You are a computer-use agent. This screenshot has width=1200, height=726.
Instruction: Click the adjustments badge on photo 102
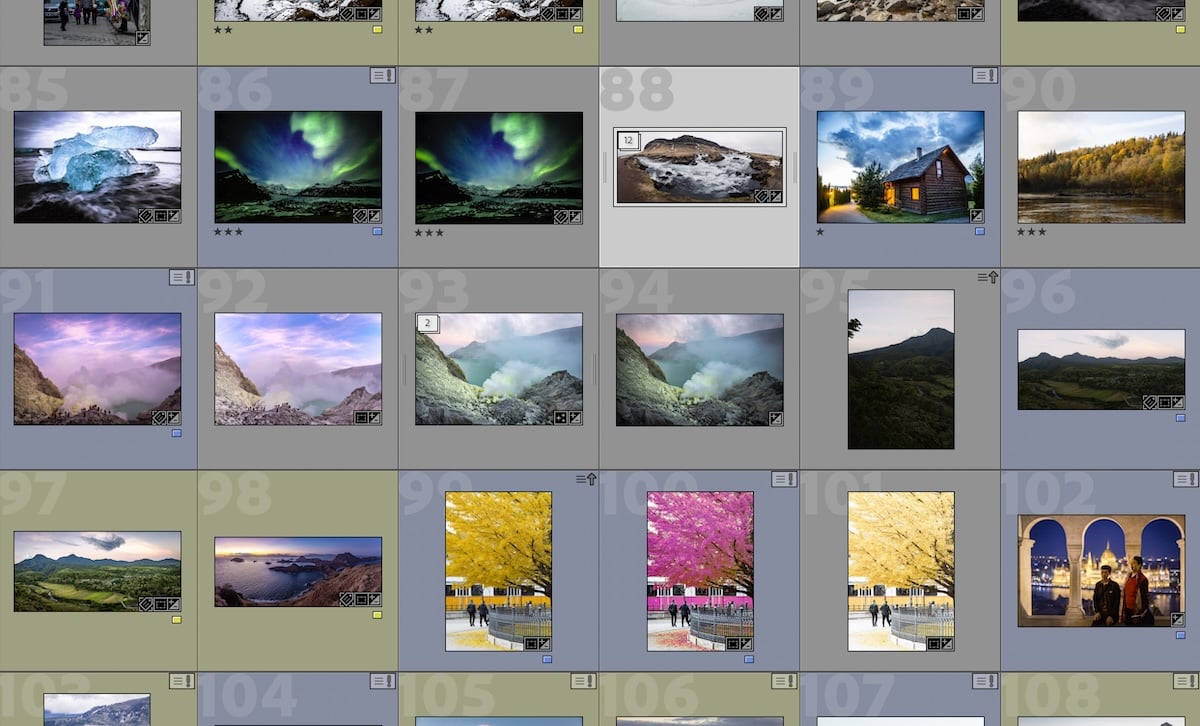tap(1178, 619)
